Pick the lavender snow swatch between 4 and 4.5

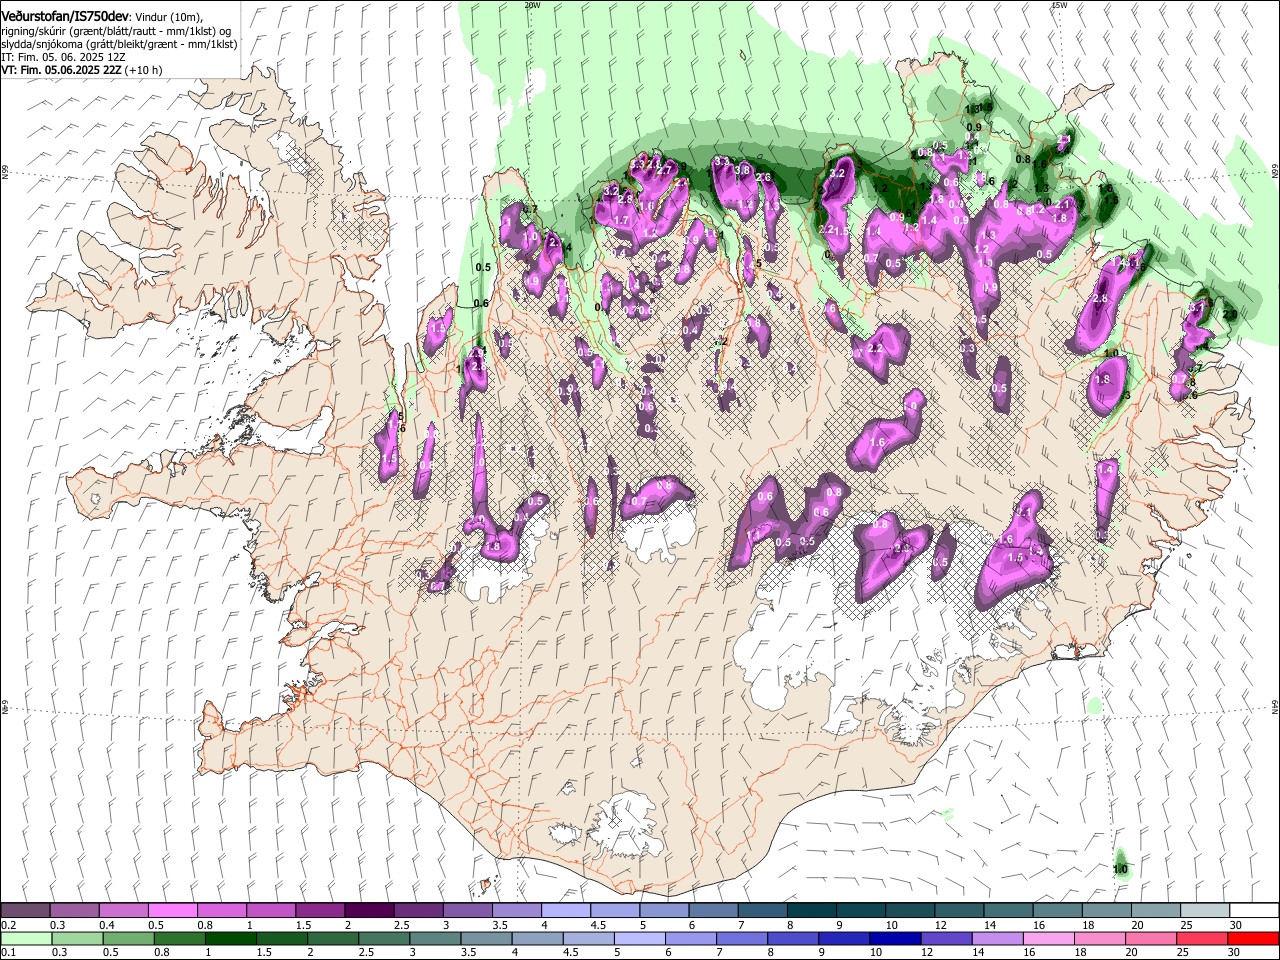(565, 911)
